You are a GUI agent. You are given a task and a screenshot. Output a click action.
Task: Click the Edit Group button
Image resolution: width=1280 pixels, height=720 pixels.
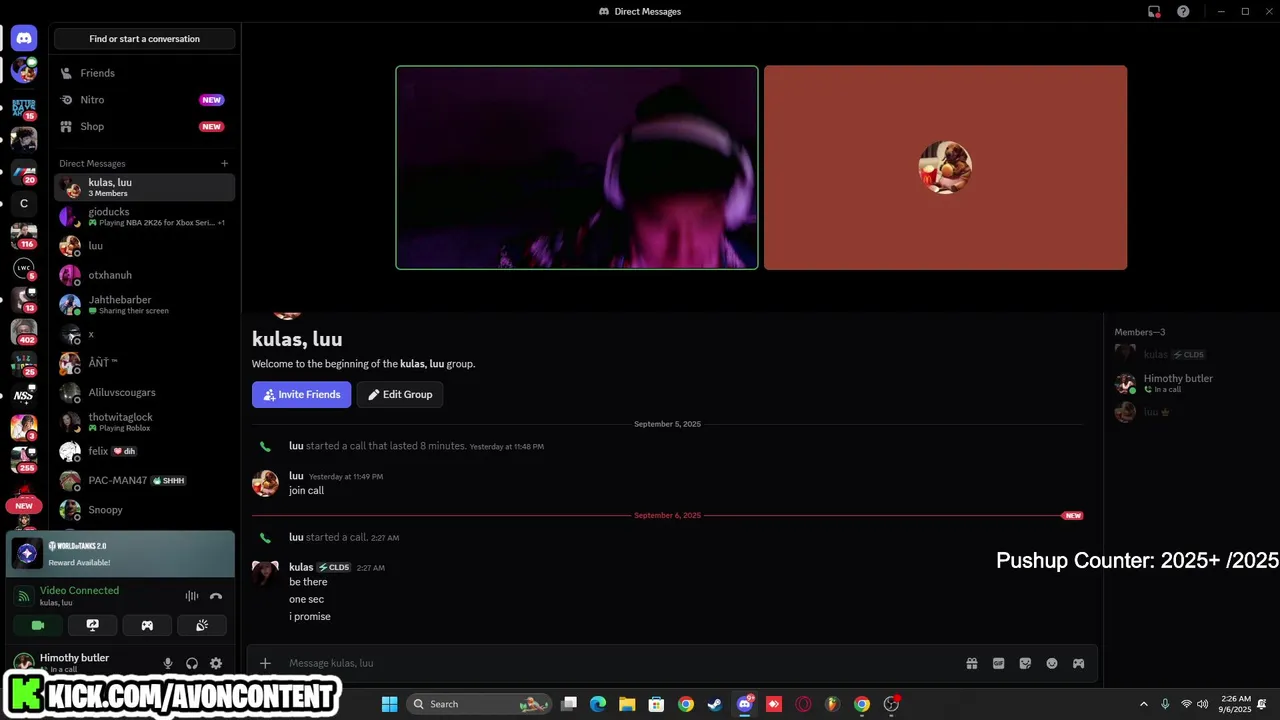(400, 394)
